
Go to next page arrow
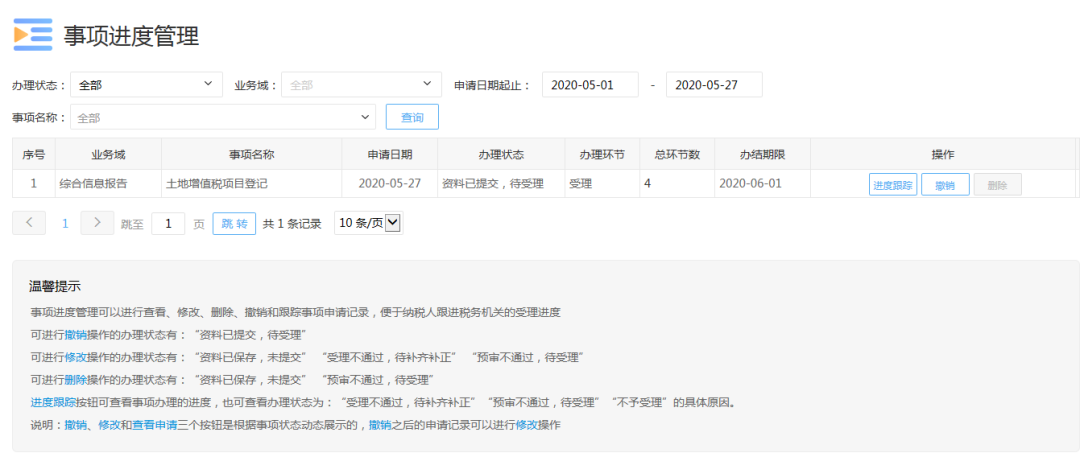coord(97,223)
